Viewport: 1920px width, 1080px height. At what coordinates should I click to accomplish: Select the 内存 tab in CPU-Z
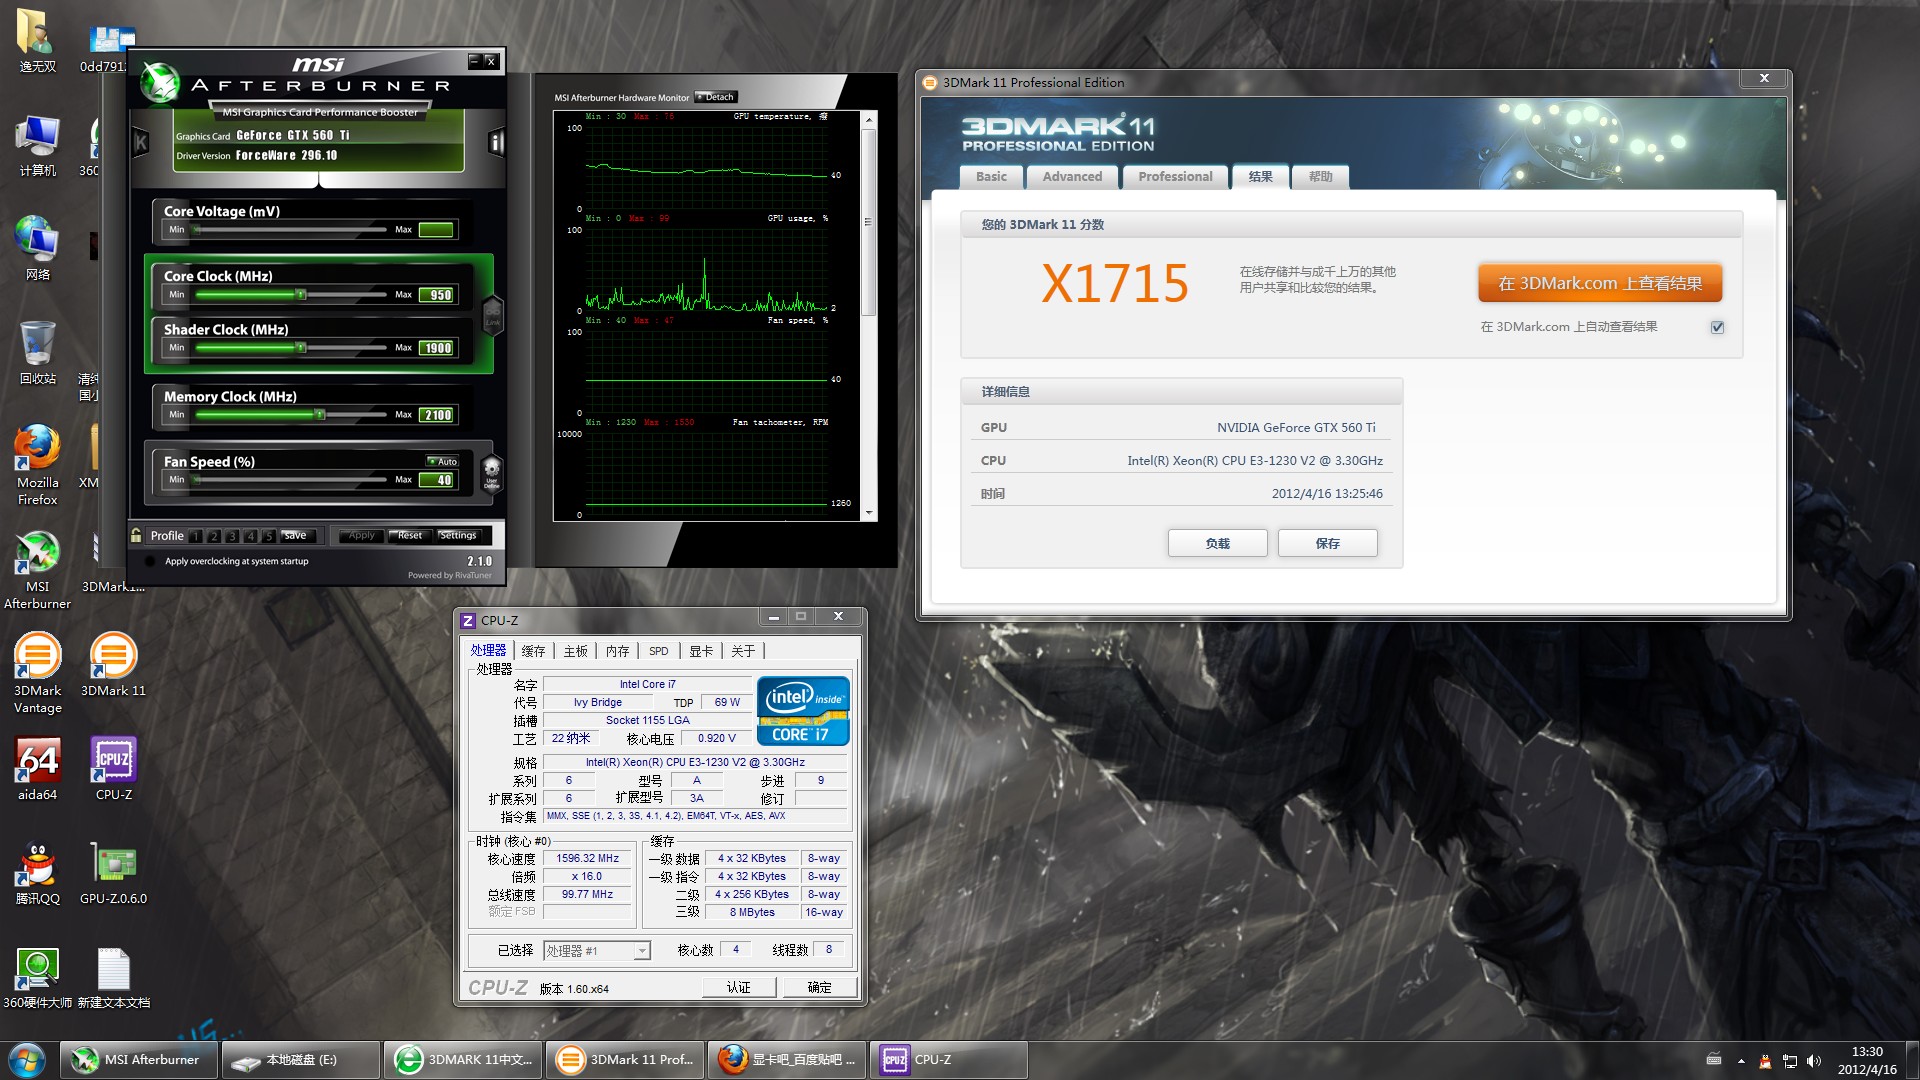pos(617,651)
